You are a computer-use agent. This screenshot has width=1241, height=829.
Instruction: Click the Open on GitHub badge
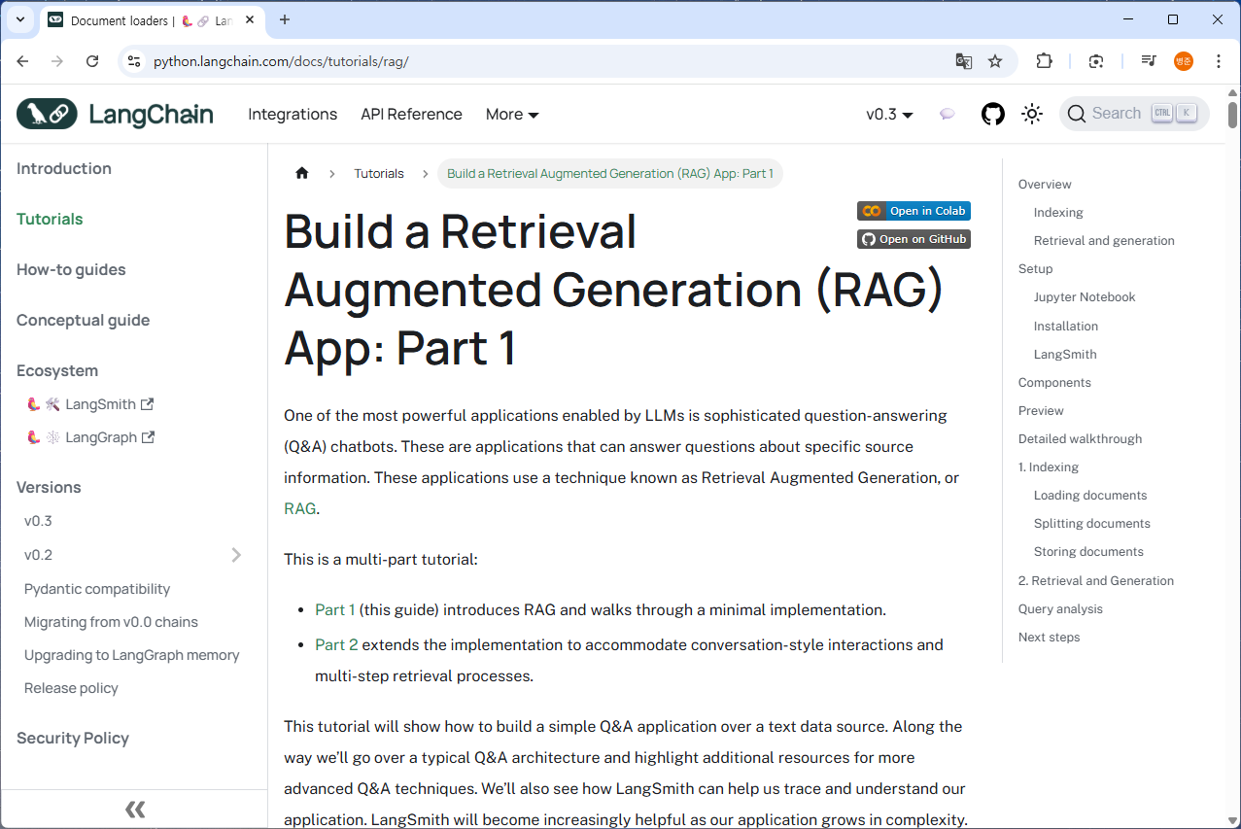[914, 239]
